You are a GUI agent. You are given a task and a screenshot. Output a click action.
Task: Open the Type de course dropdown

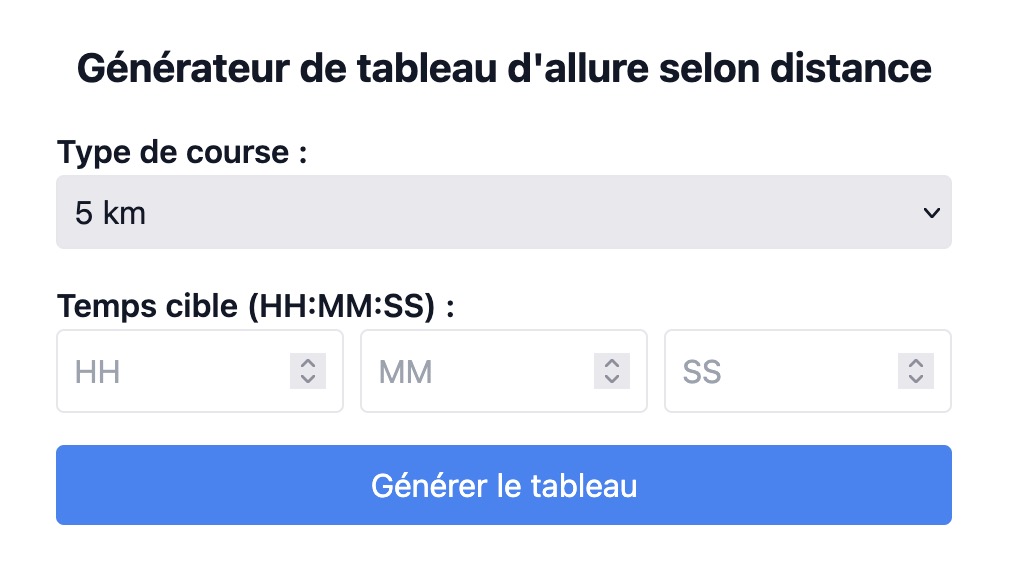pyautogui.click(x=503, y=212)
